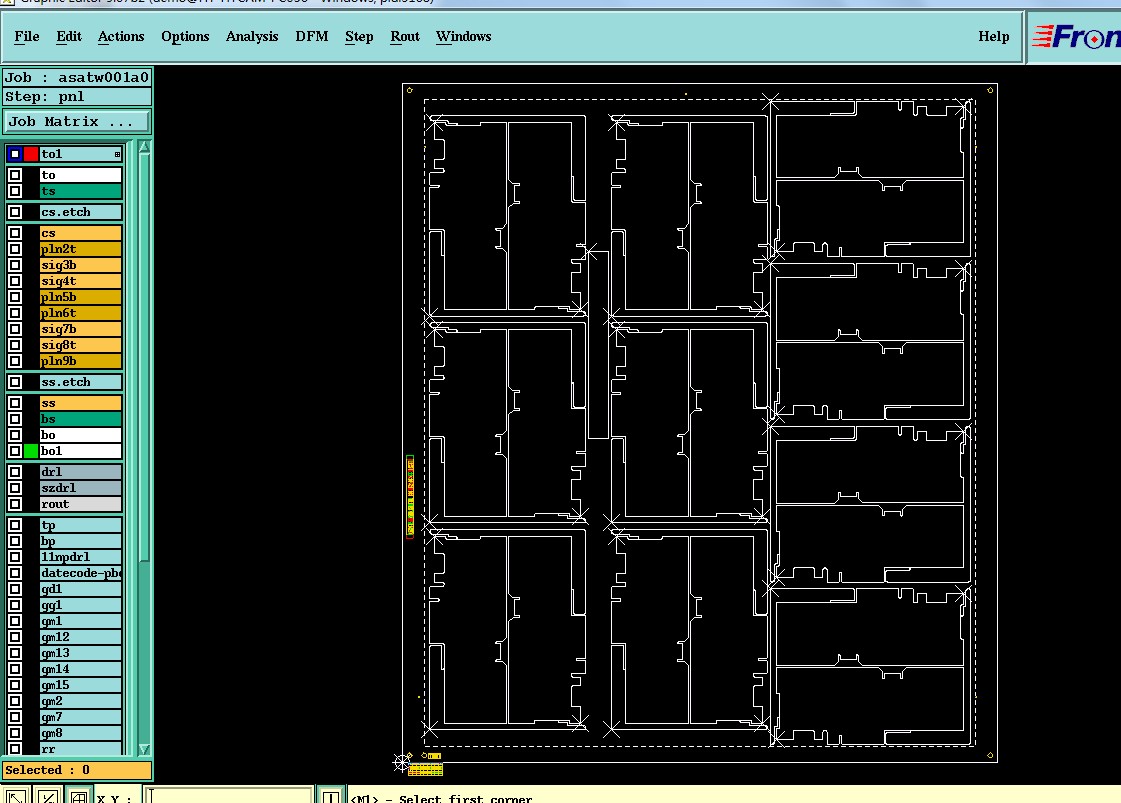Screen dimensions: 1121x803
Task: Click the layer list scroll down arrow
Action: coord(144,749)
